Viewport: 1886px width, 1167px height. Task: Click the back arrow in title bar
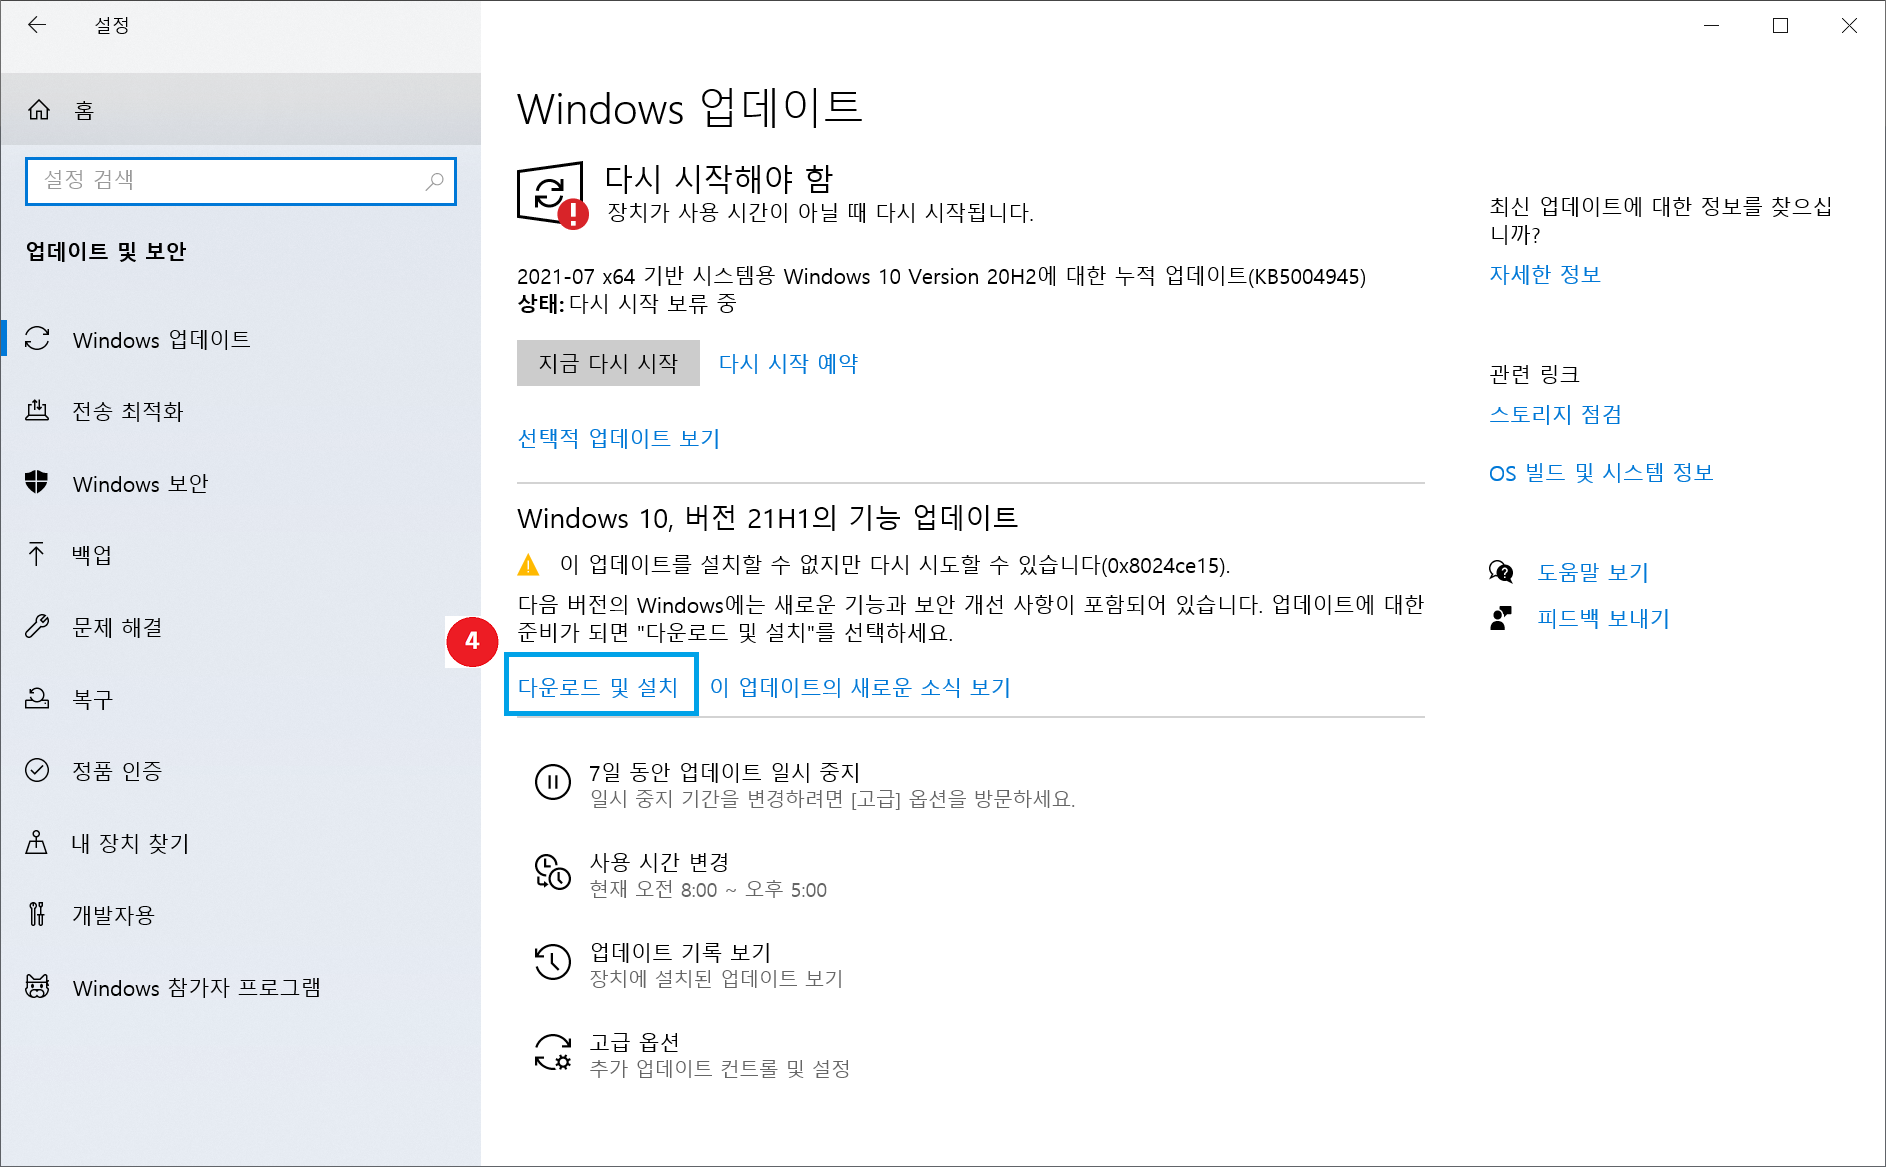point(37,25)
